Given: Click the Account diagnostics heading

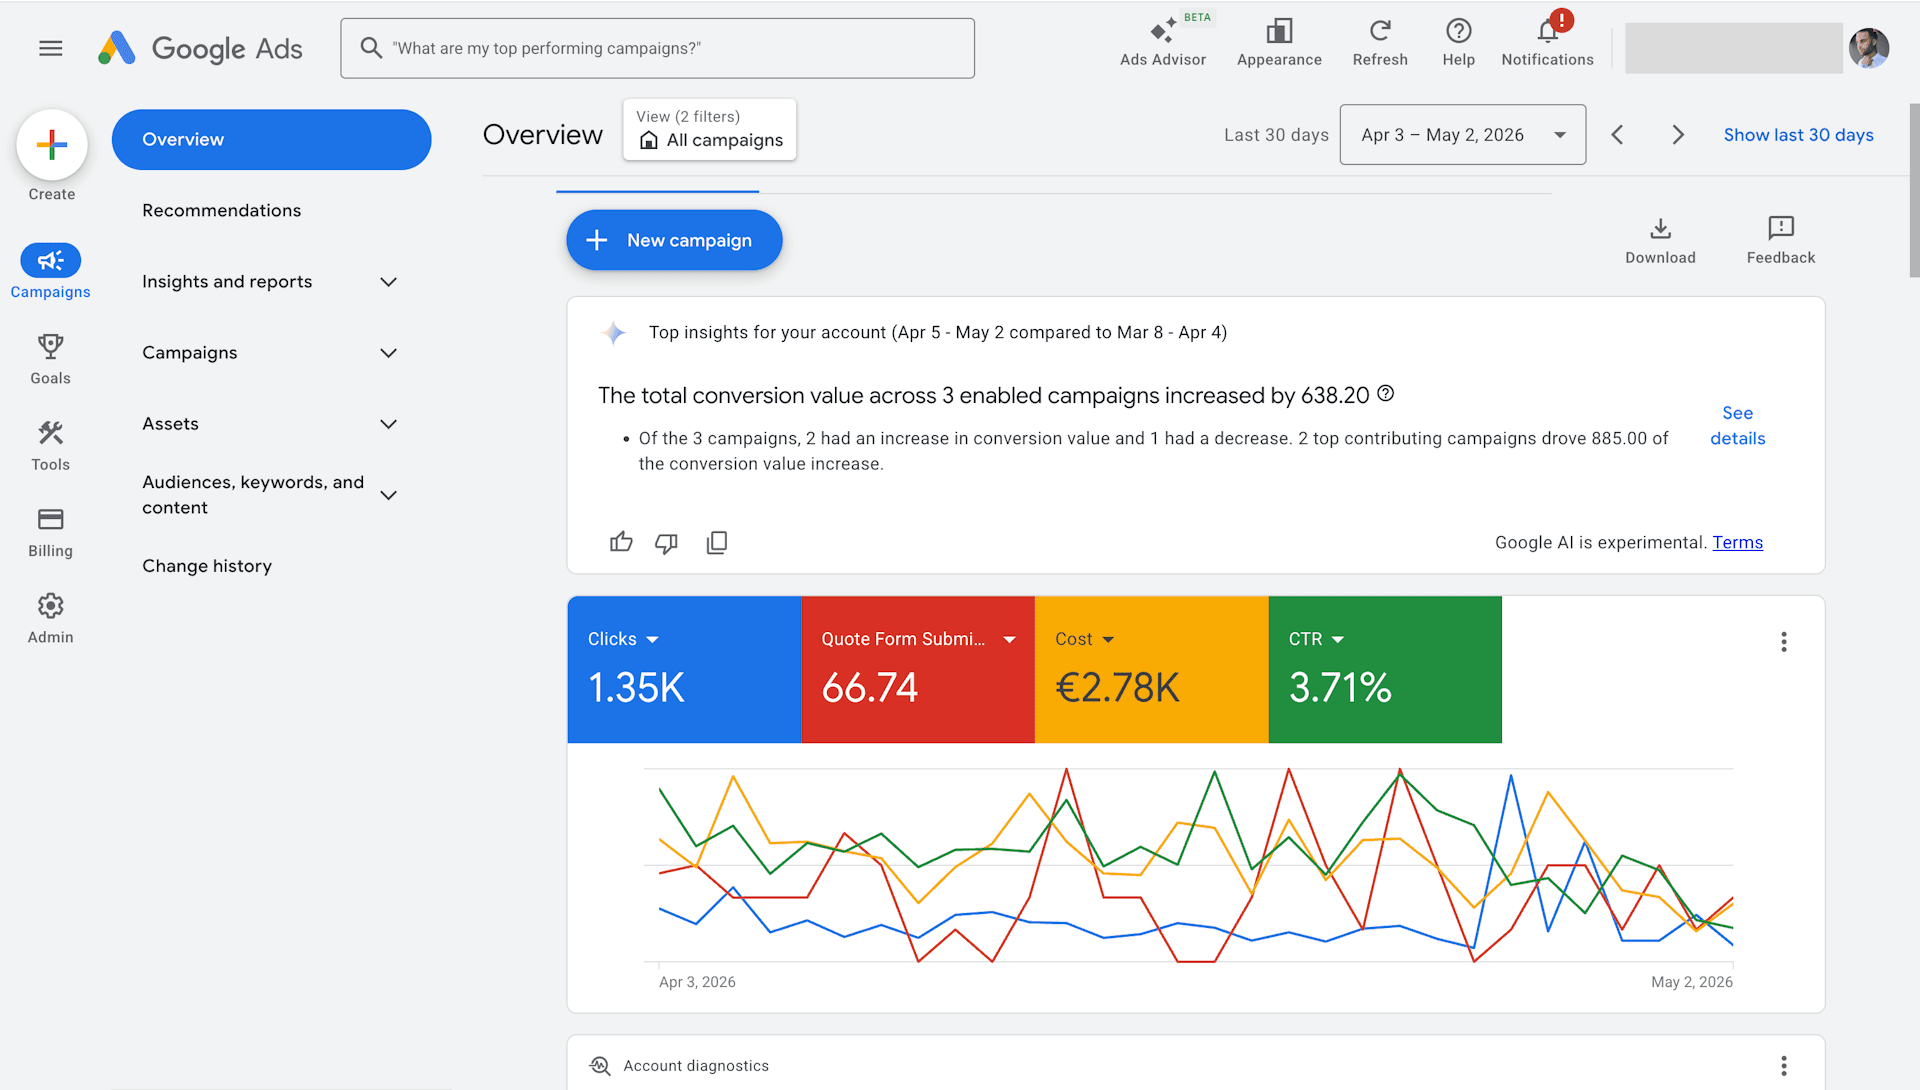Looking at the screenshot, I should [x=696, y=1066].
